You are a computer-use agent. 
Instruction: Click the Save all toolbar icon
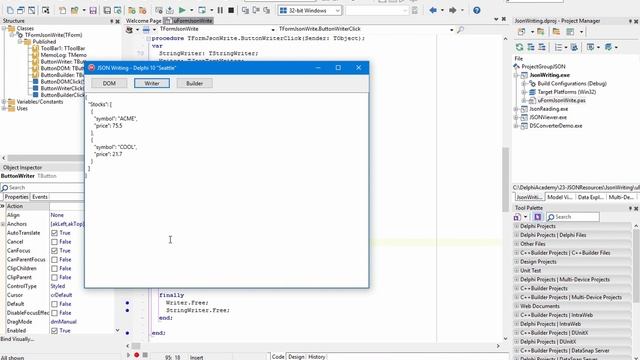tap(107, 10)
